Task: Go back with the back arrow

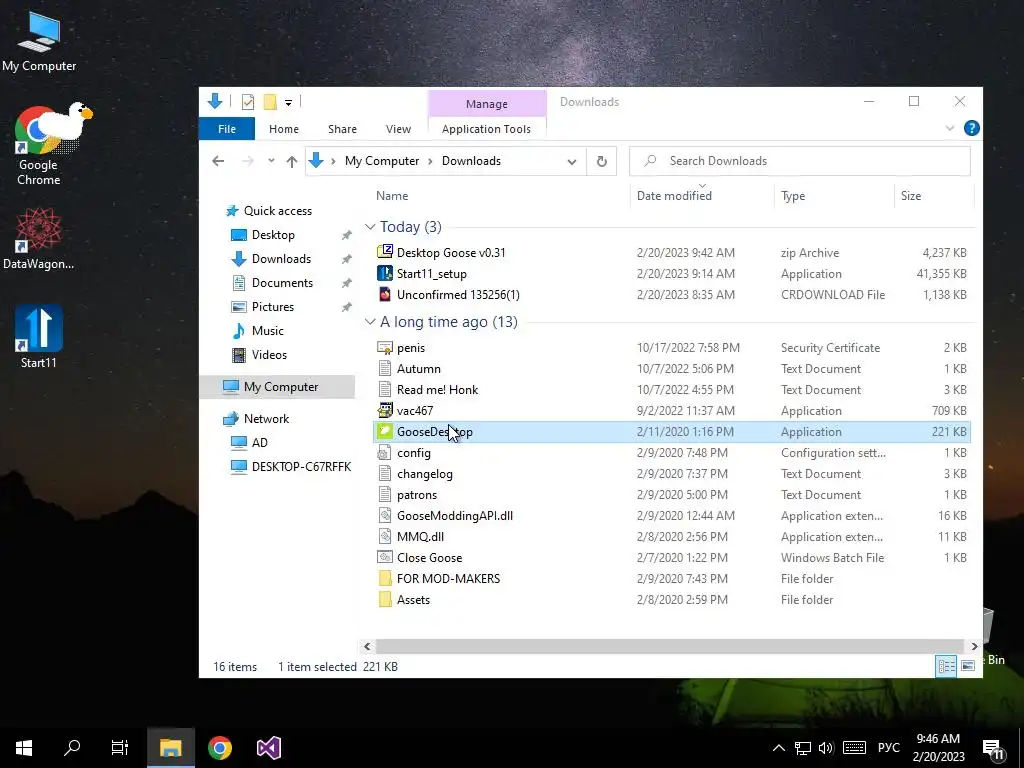Action: (218, 161)
